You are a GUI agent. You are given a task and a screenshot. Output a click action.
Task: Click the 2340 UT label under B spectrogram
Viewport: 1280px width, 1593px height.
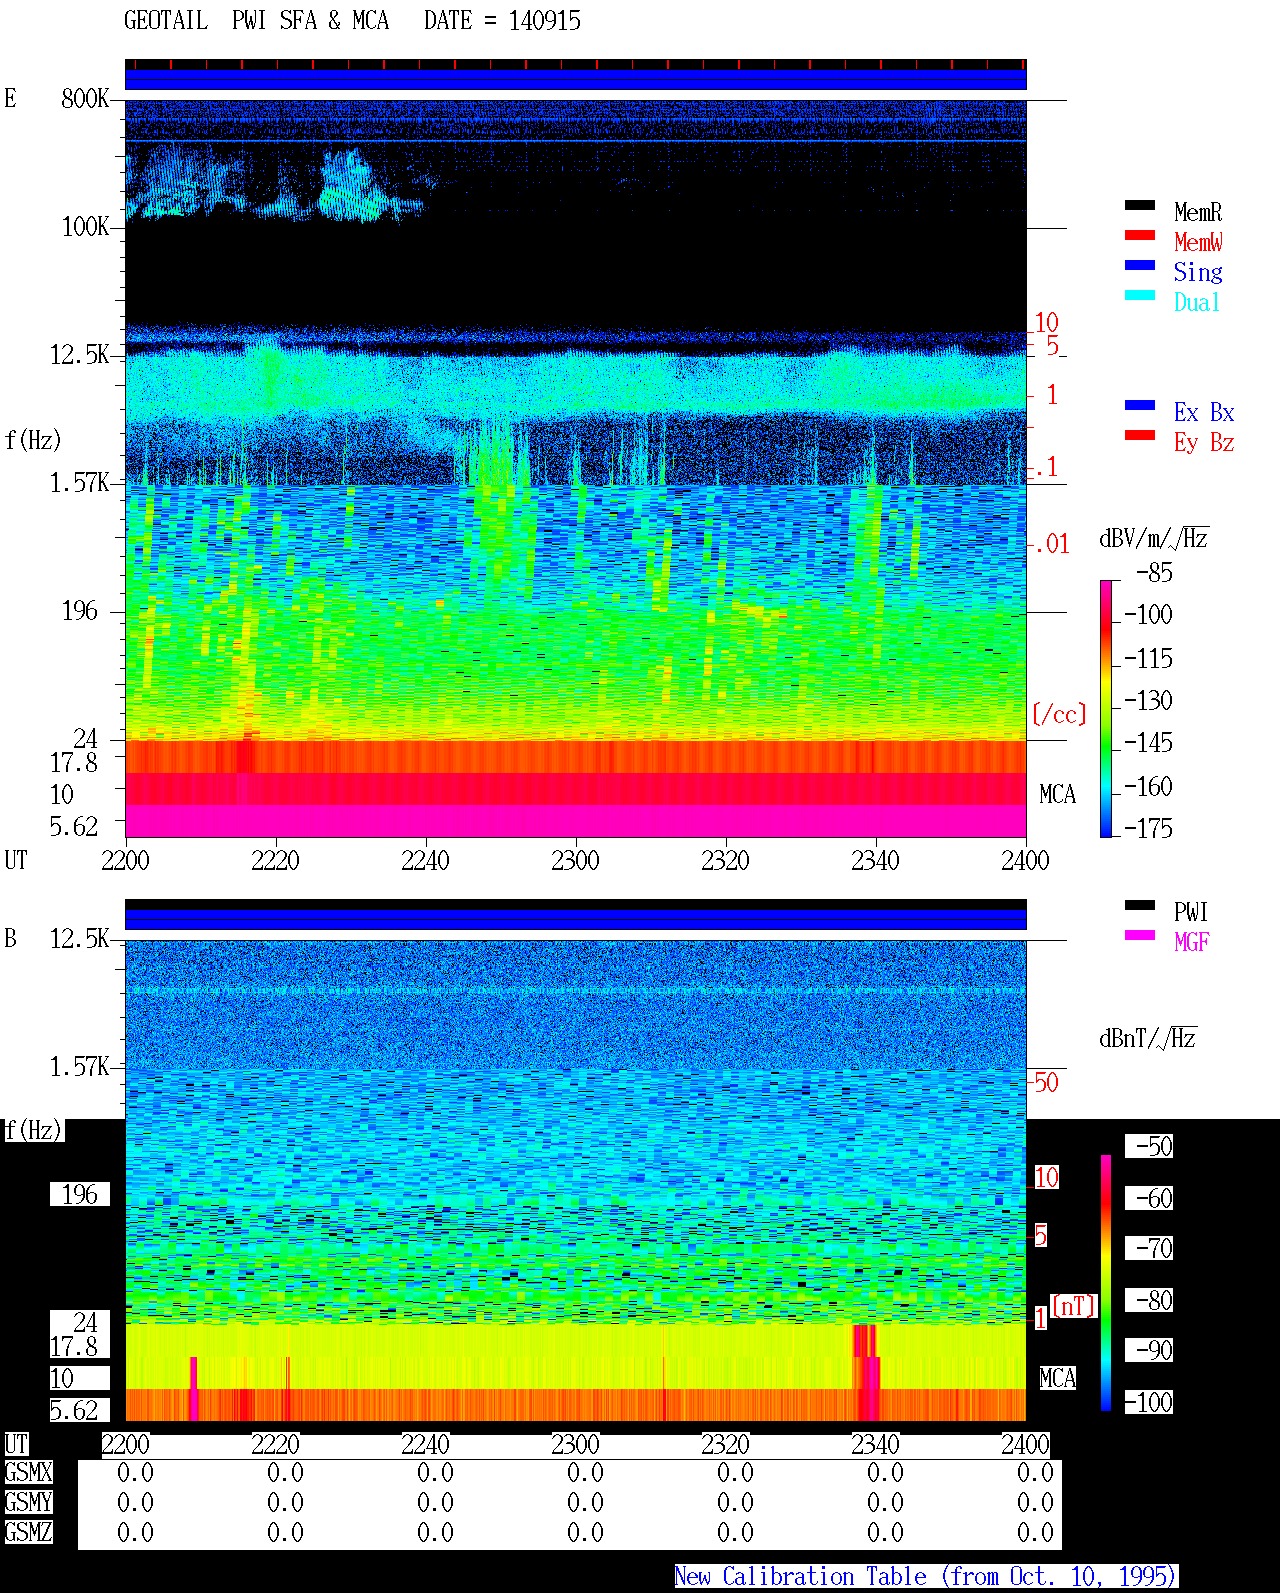tap(875, 1444)
